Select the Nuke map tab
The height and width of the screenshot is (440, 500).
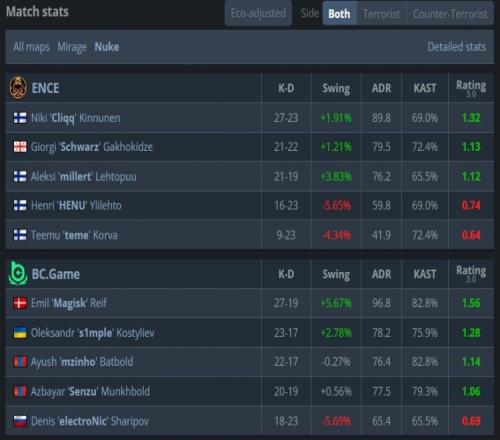pos(107,47)
